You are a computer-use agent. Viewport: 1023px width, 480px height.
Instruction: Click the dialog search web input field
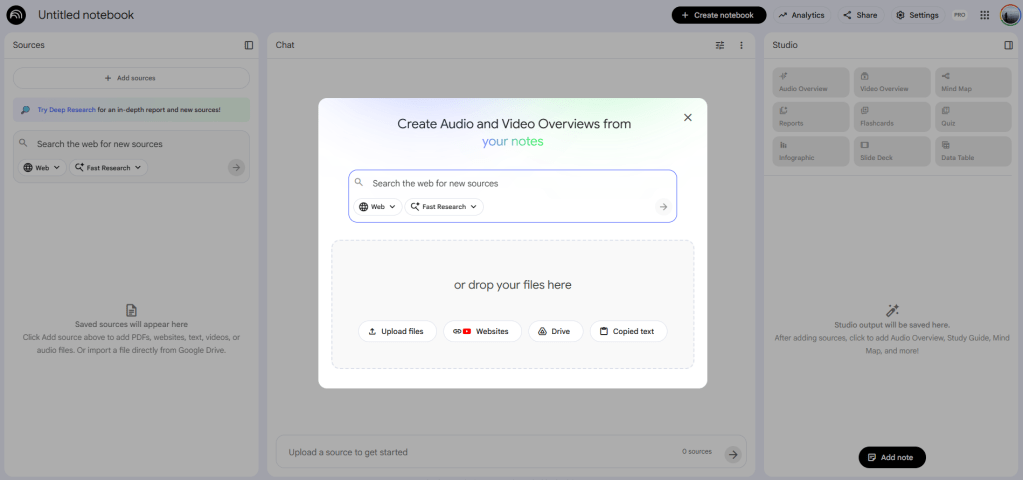tap(510, 184)
